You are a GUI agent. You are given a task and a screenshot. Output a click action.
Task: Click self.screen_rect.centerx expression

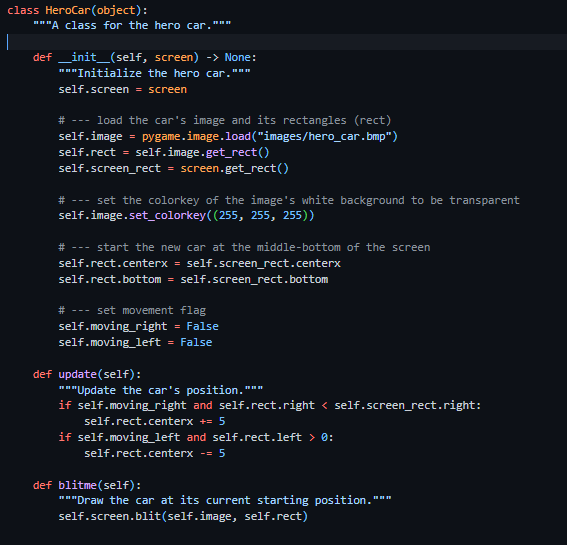[263, 263]
